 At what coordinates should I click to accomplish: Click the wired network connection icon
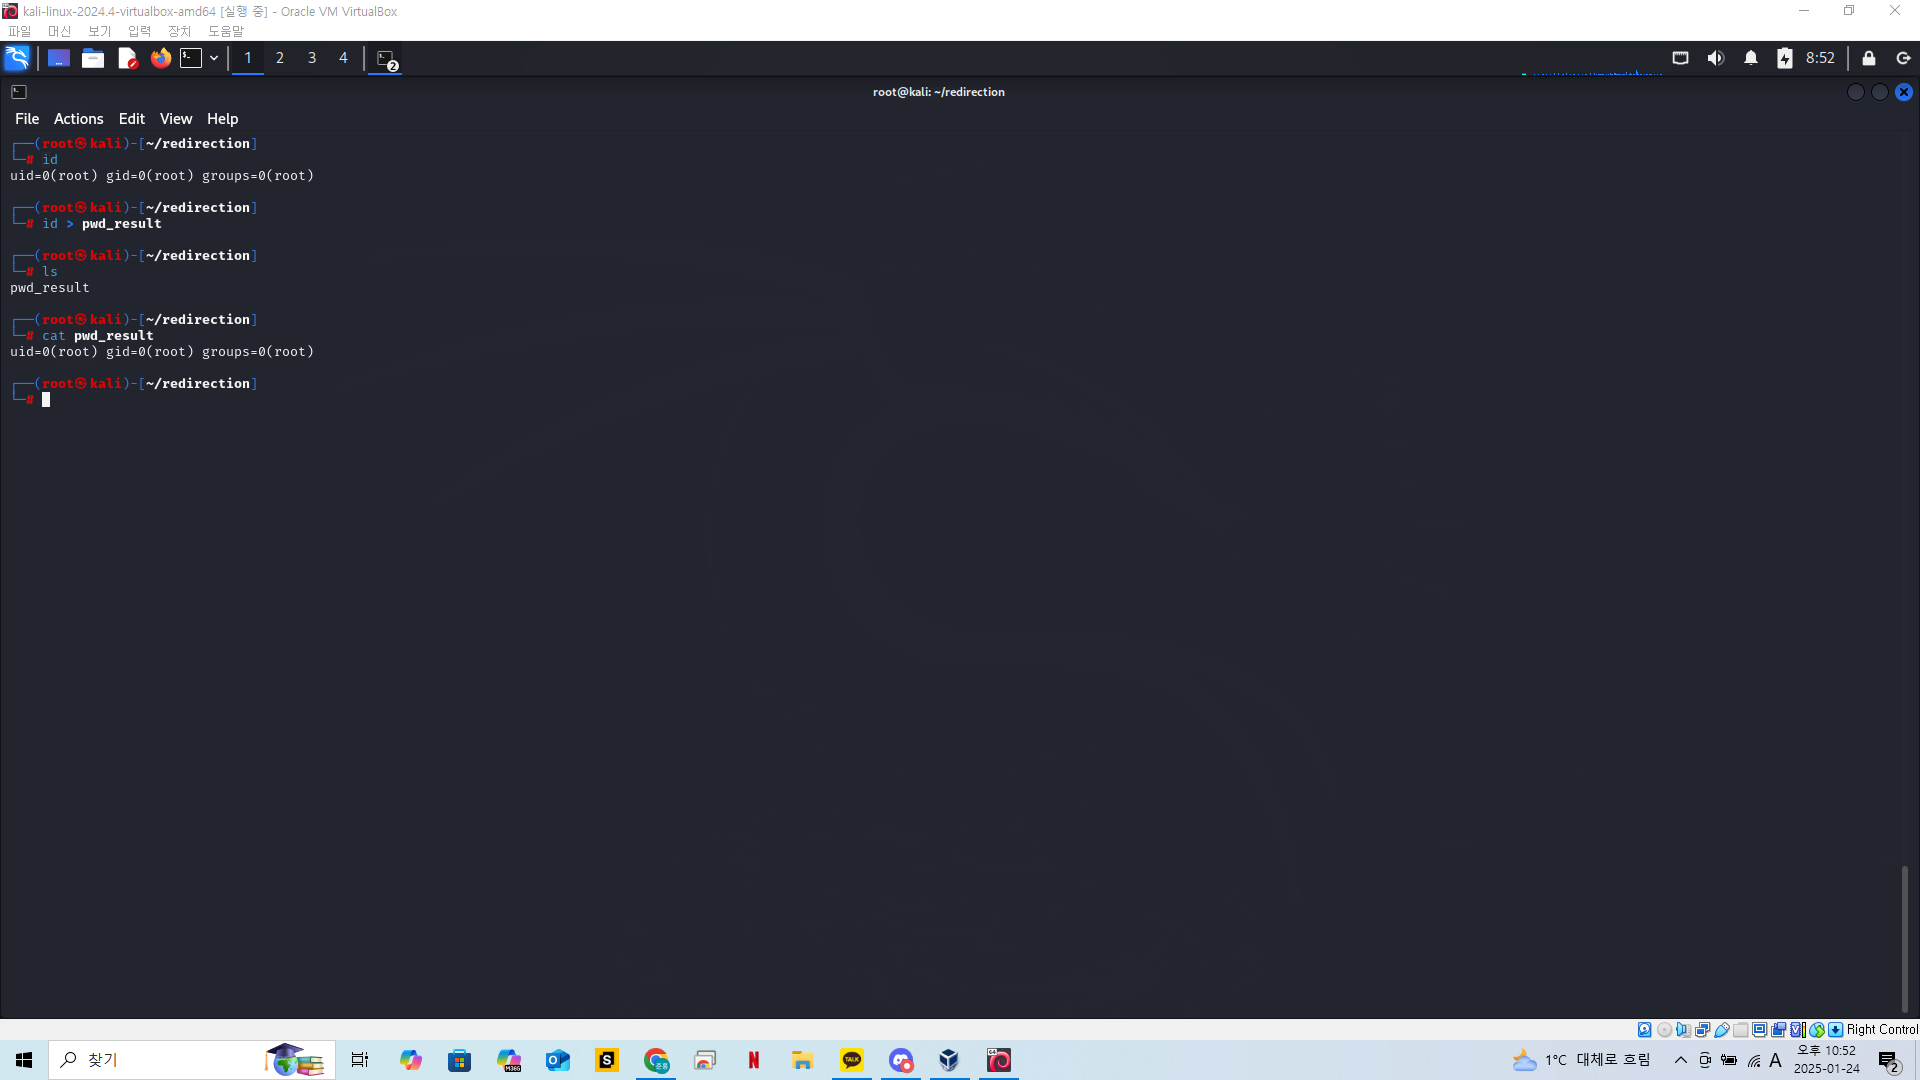[1680, 58]
